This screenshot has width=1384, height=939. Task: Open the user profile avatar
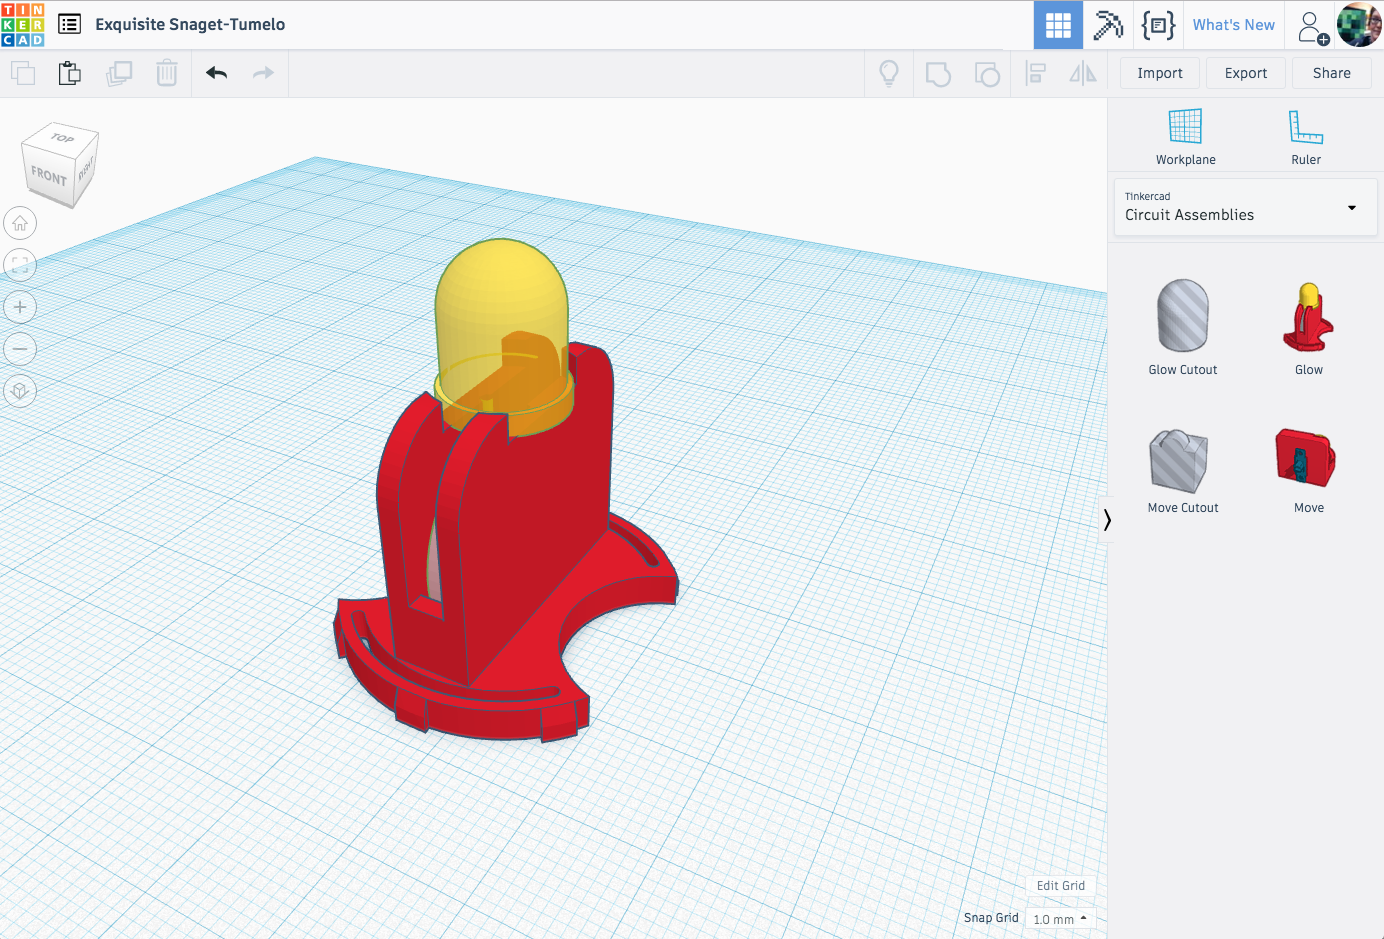tap(1359, 25)
